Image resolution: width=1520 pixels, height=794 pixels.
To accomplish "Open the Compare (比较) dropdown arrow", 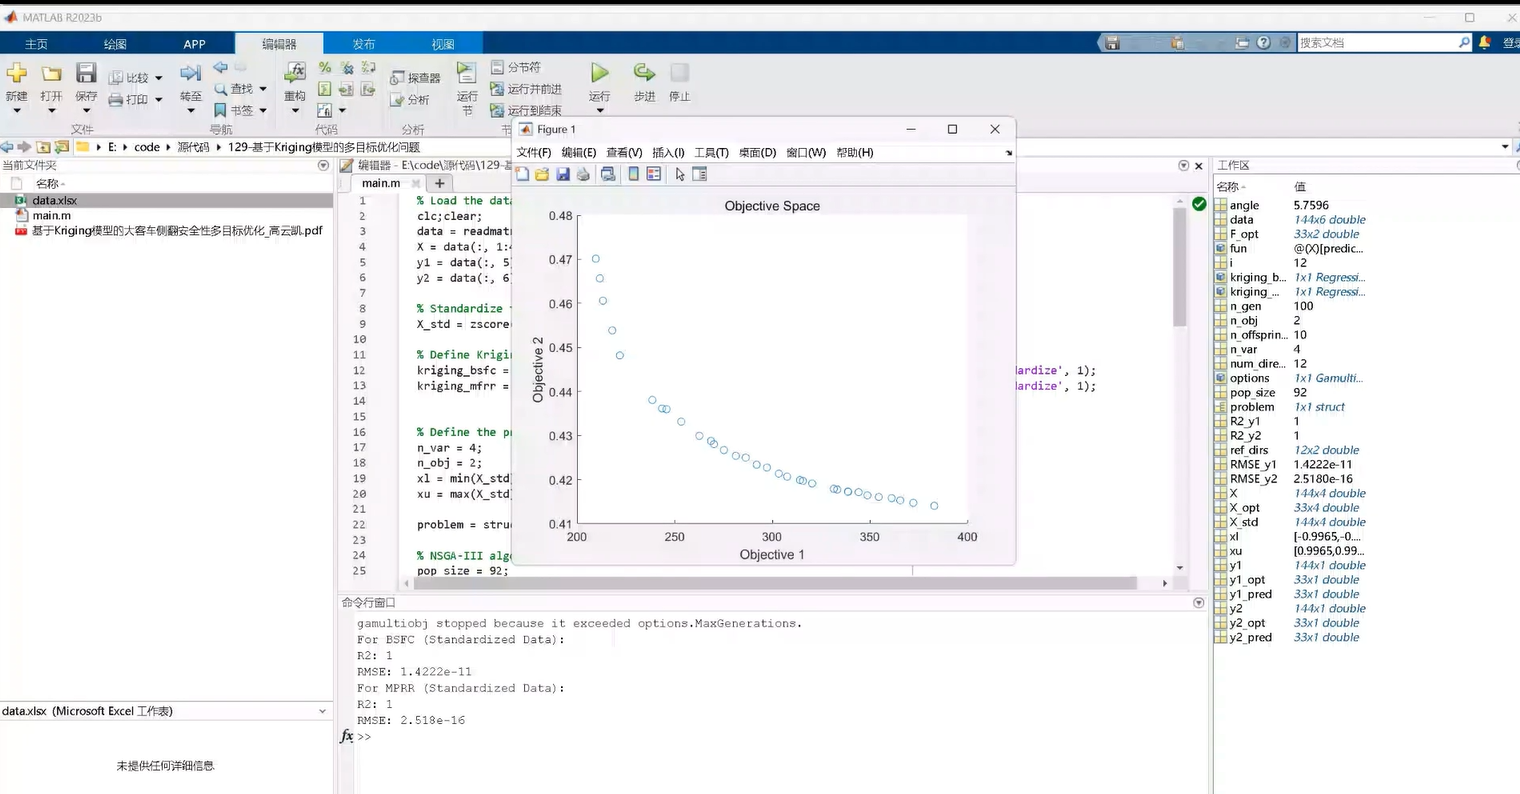I will tap(158, 78).
